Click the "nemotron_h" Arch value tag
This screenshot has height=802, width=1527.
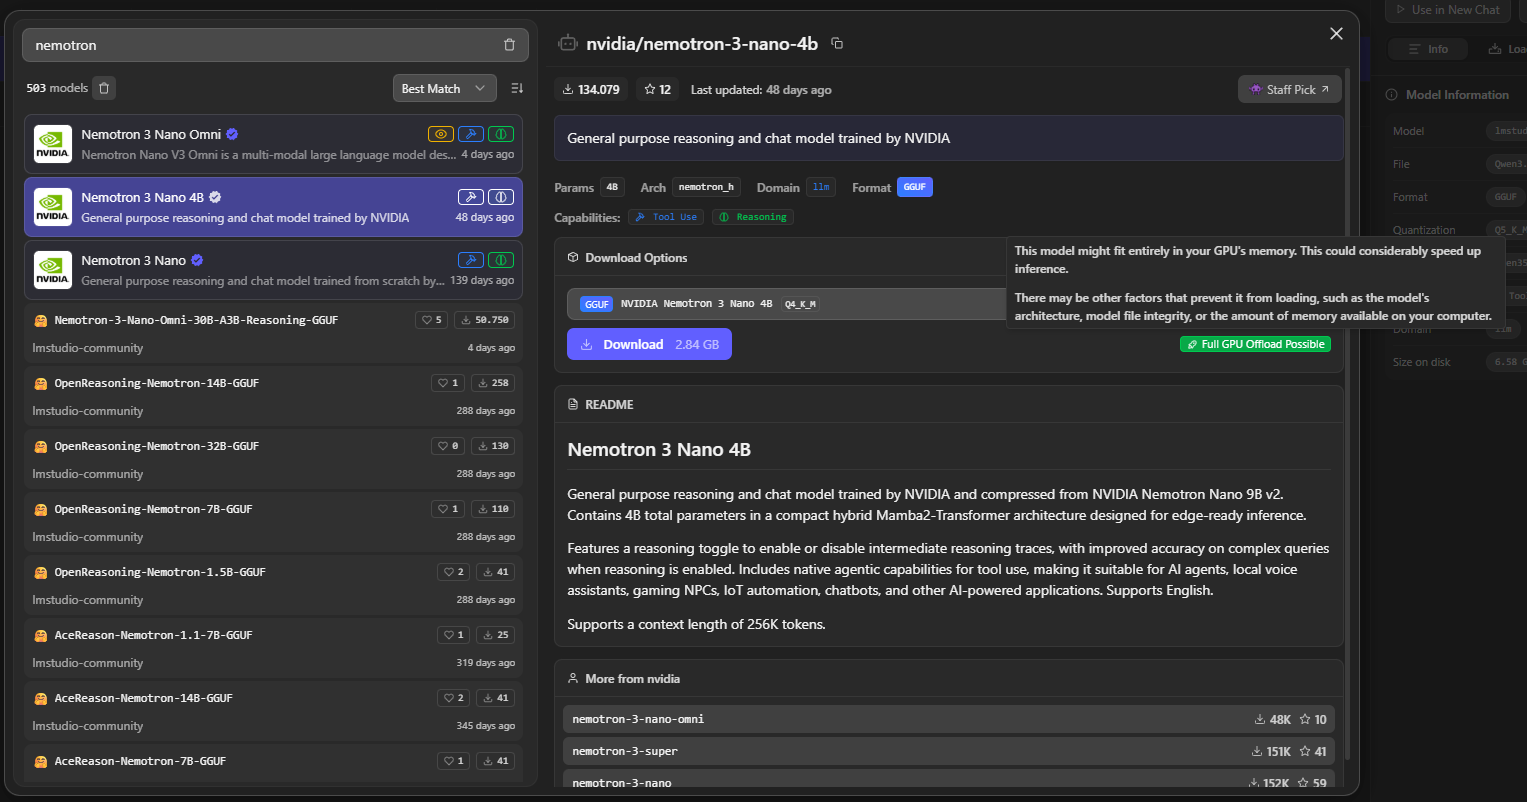(706, 187)
